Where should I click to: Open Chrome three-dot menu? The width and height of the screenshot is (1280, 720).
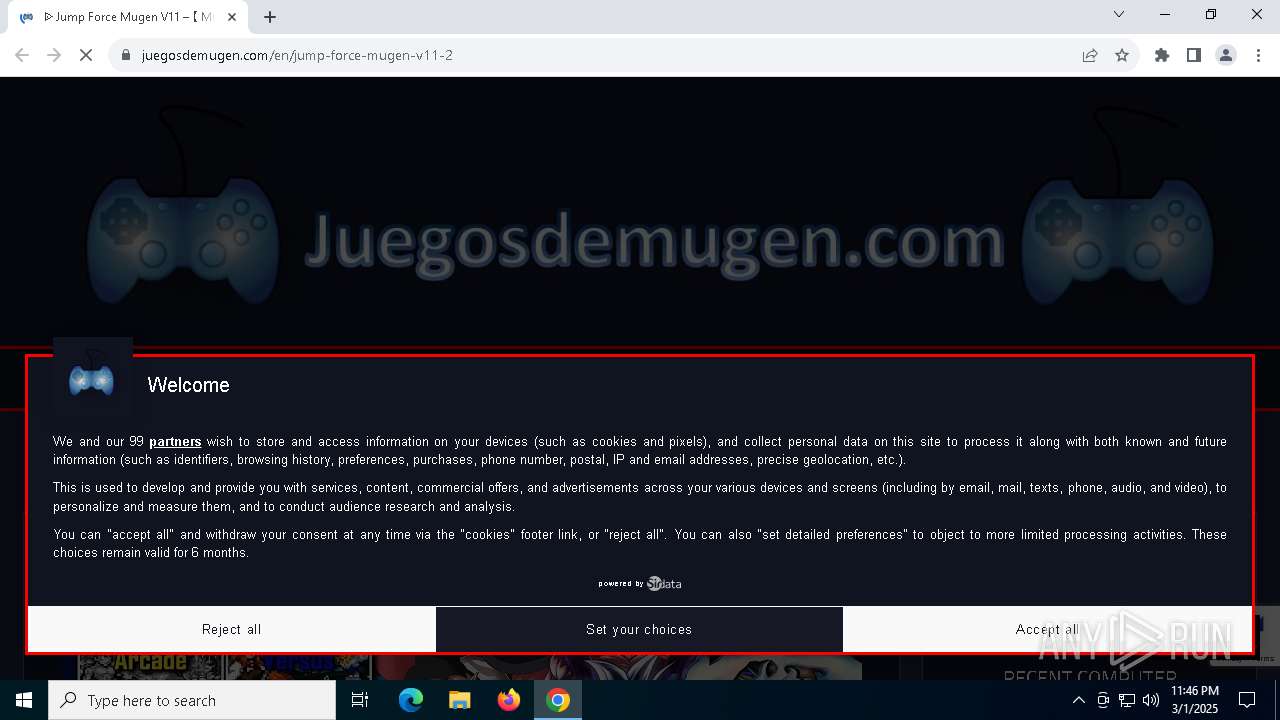(x=1258, y=55)
